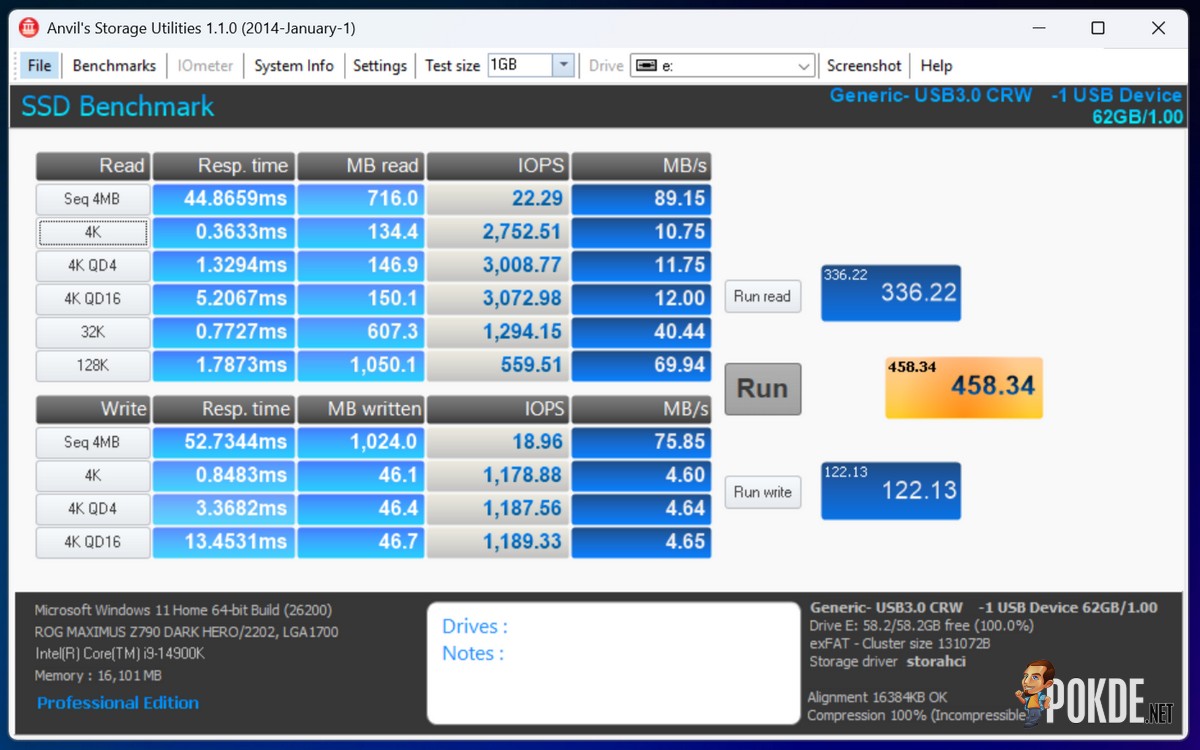The image size is (1200, 750).
Task: Run the 128K read test
Action: click(92, 365)
